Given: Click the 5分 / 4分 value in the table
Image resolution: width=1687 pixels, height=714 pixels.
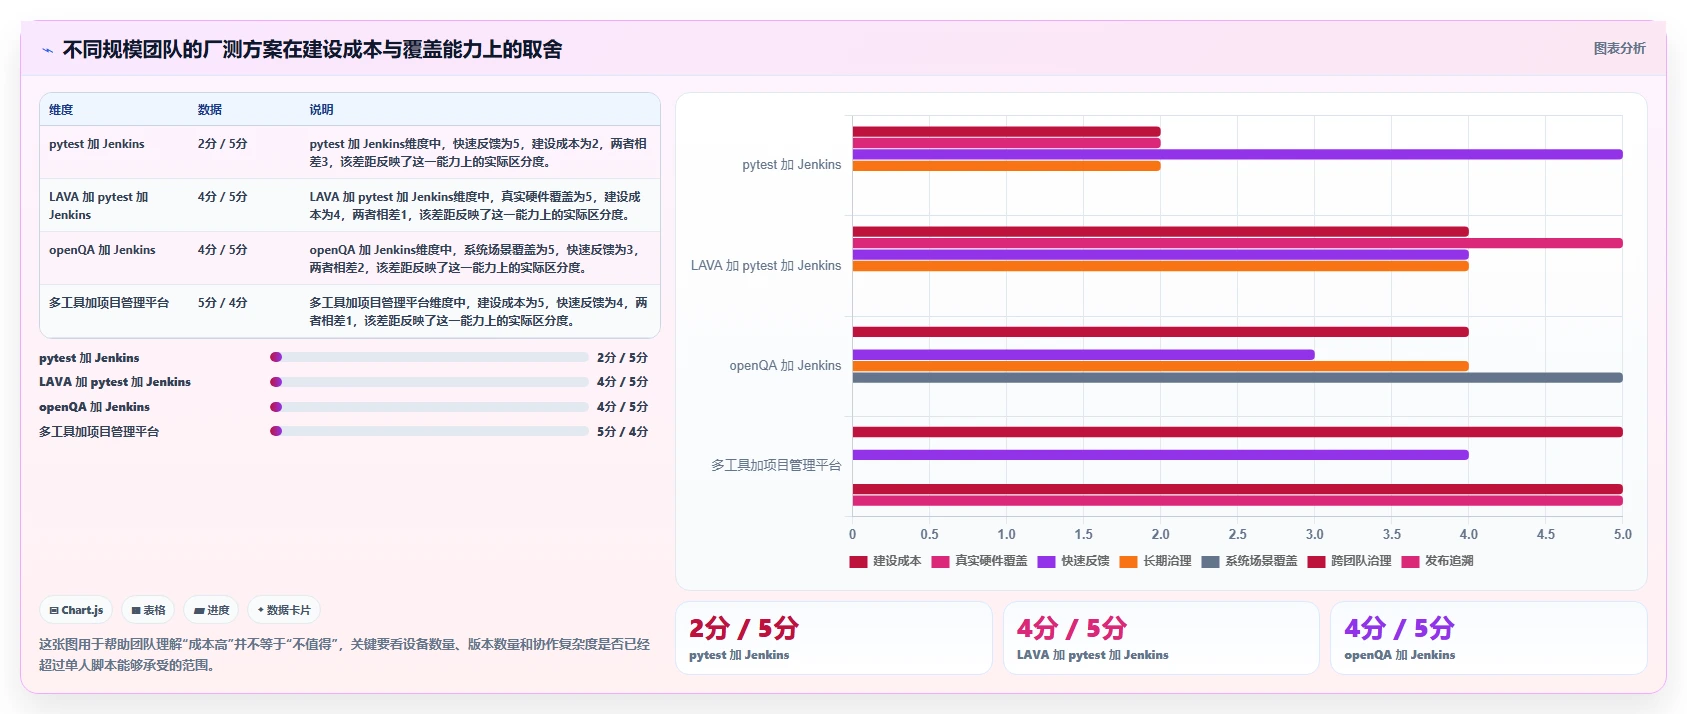Looking at the screenshot, I should coord(222,303).
